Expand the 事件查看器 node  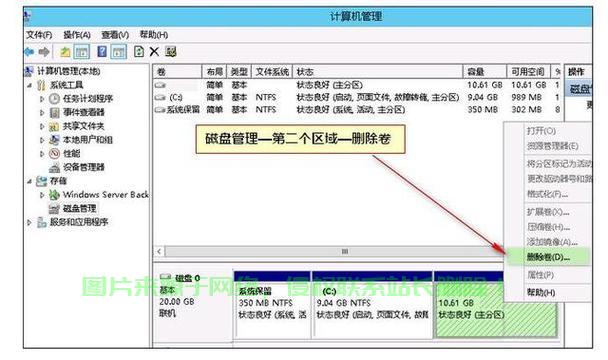[42, 112]
